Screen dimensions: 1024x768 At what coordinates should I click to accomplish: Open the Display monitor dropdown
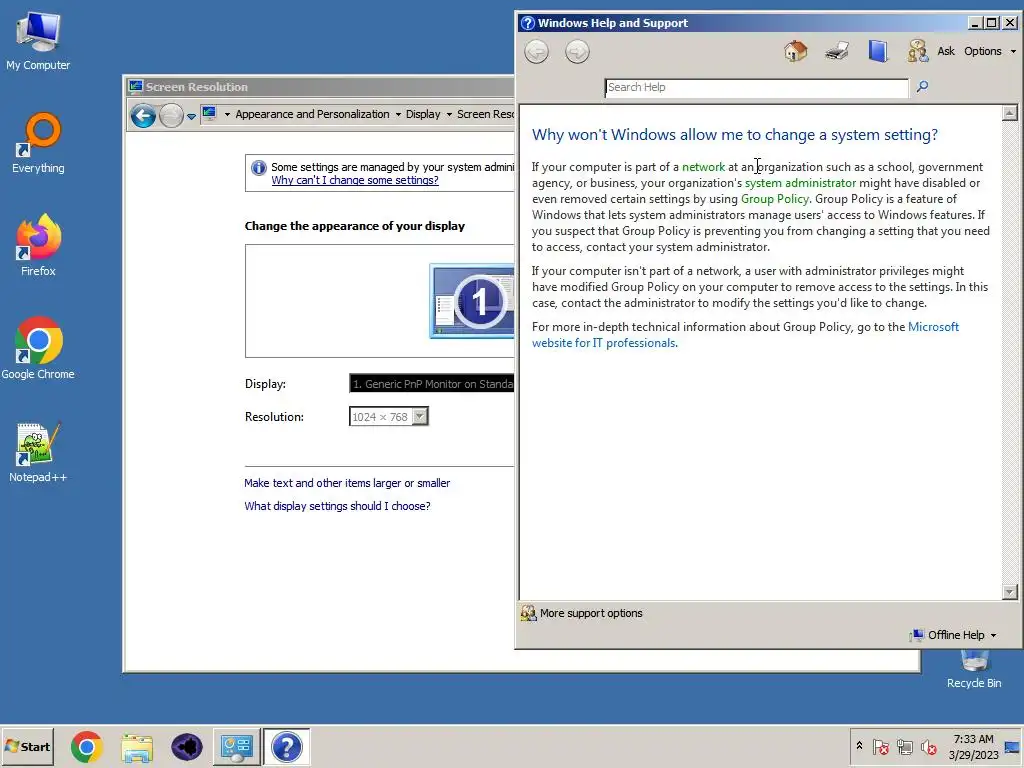point(432,384)
